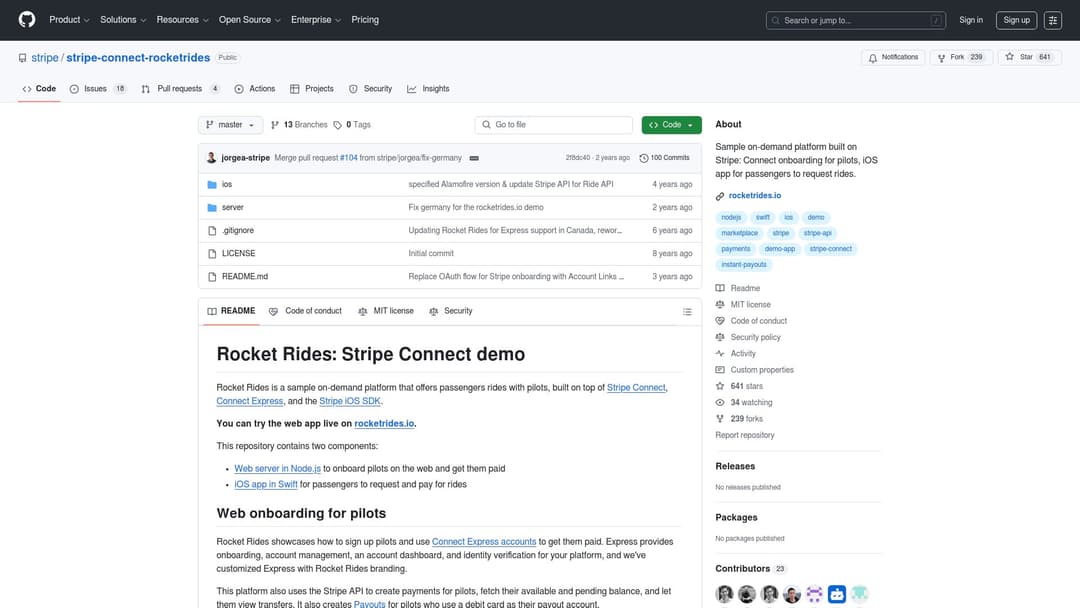
Task: Open the LICENSE file
Action: coord(238,253)
